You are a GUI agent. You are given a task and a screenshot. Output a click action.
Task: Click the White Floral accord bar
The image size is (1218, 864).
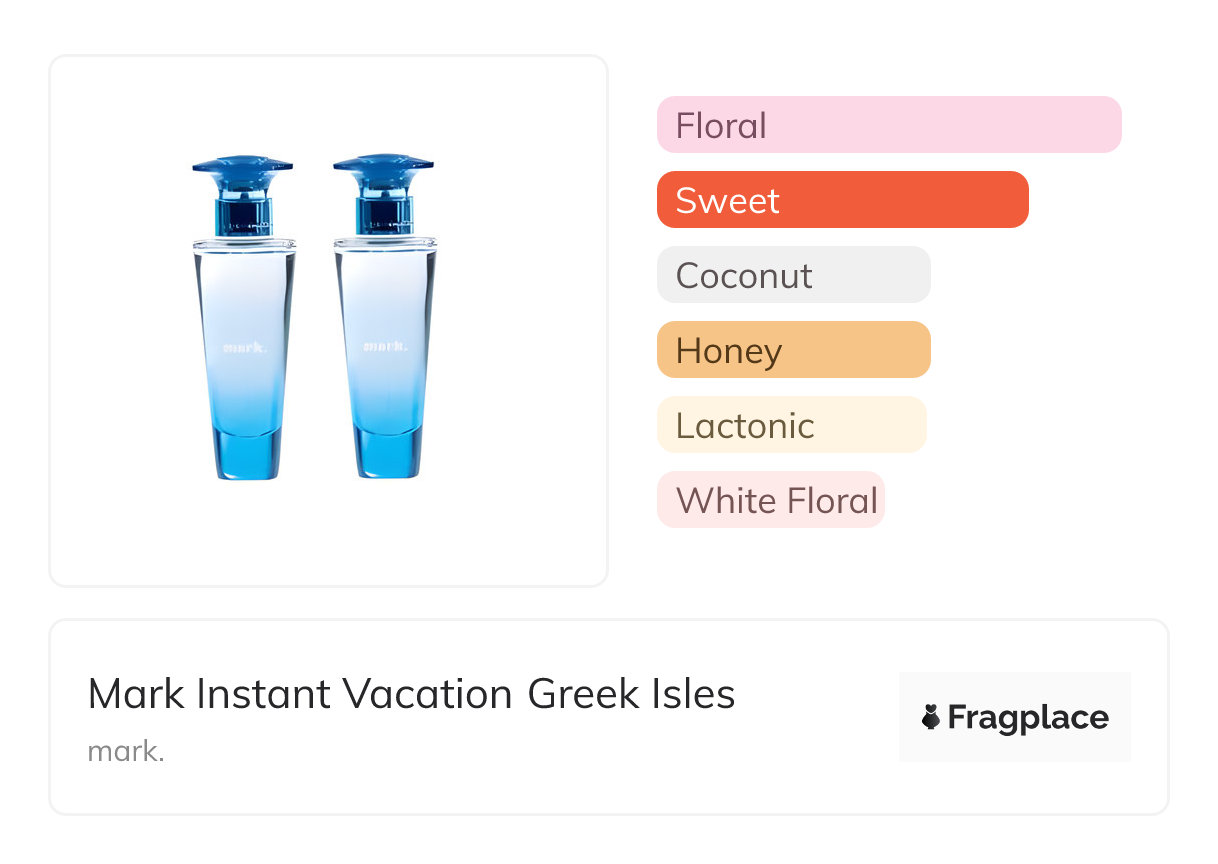coord(770,500)
